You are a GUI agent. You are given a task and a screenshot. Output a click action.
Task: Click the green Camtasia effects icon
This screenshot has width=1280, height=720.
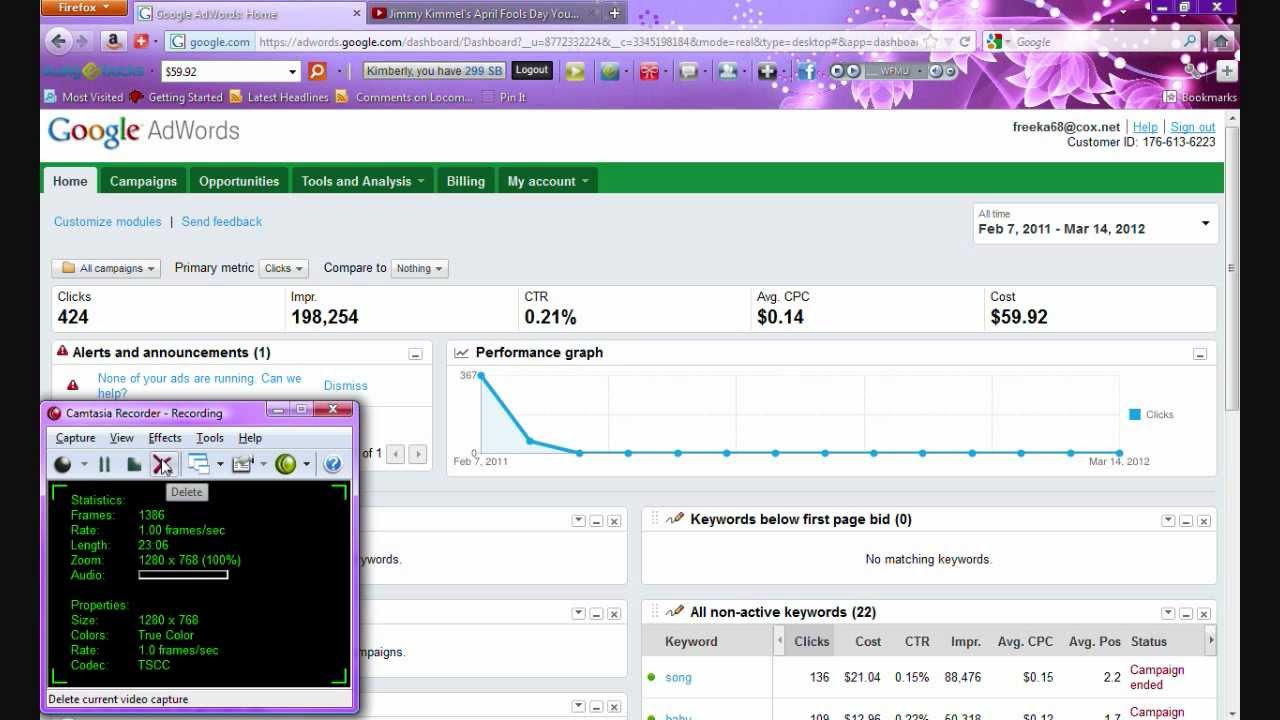[286, 464]
